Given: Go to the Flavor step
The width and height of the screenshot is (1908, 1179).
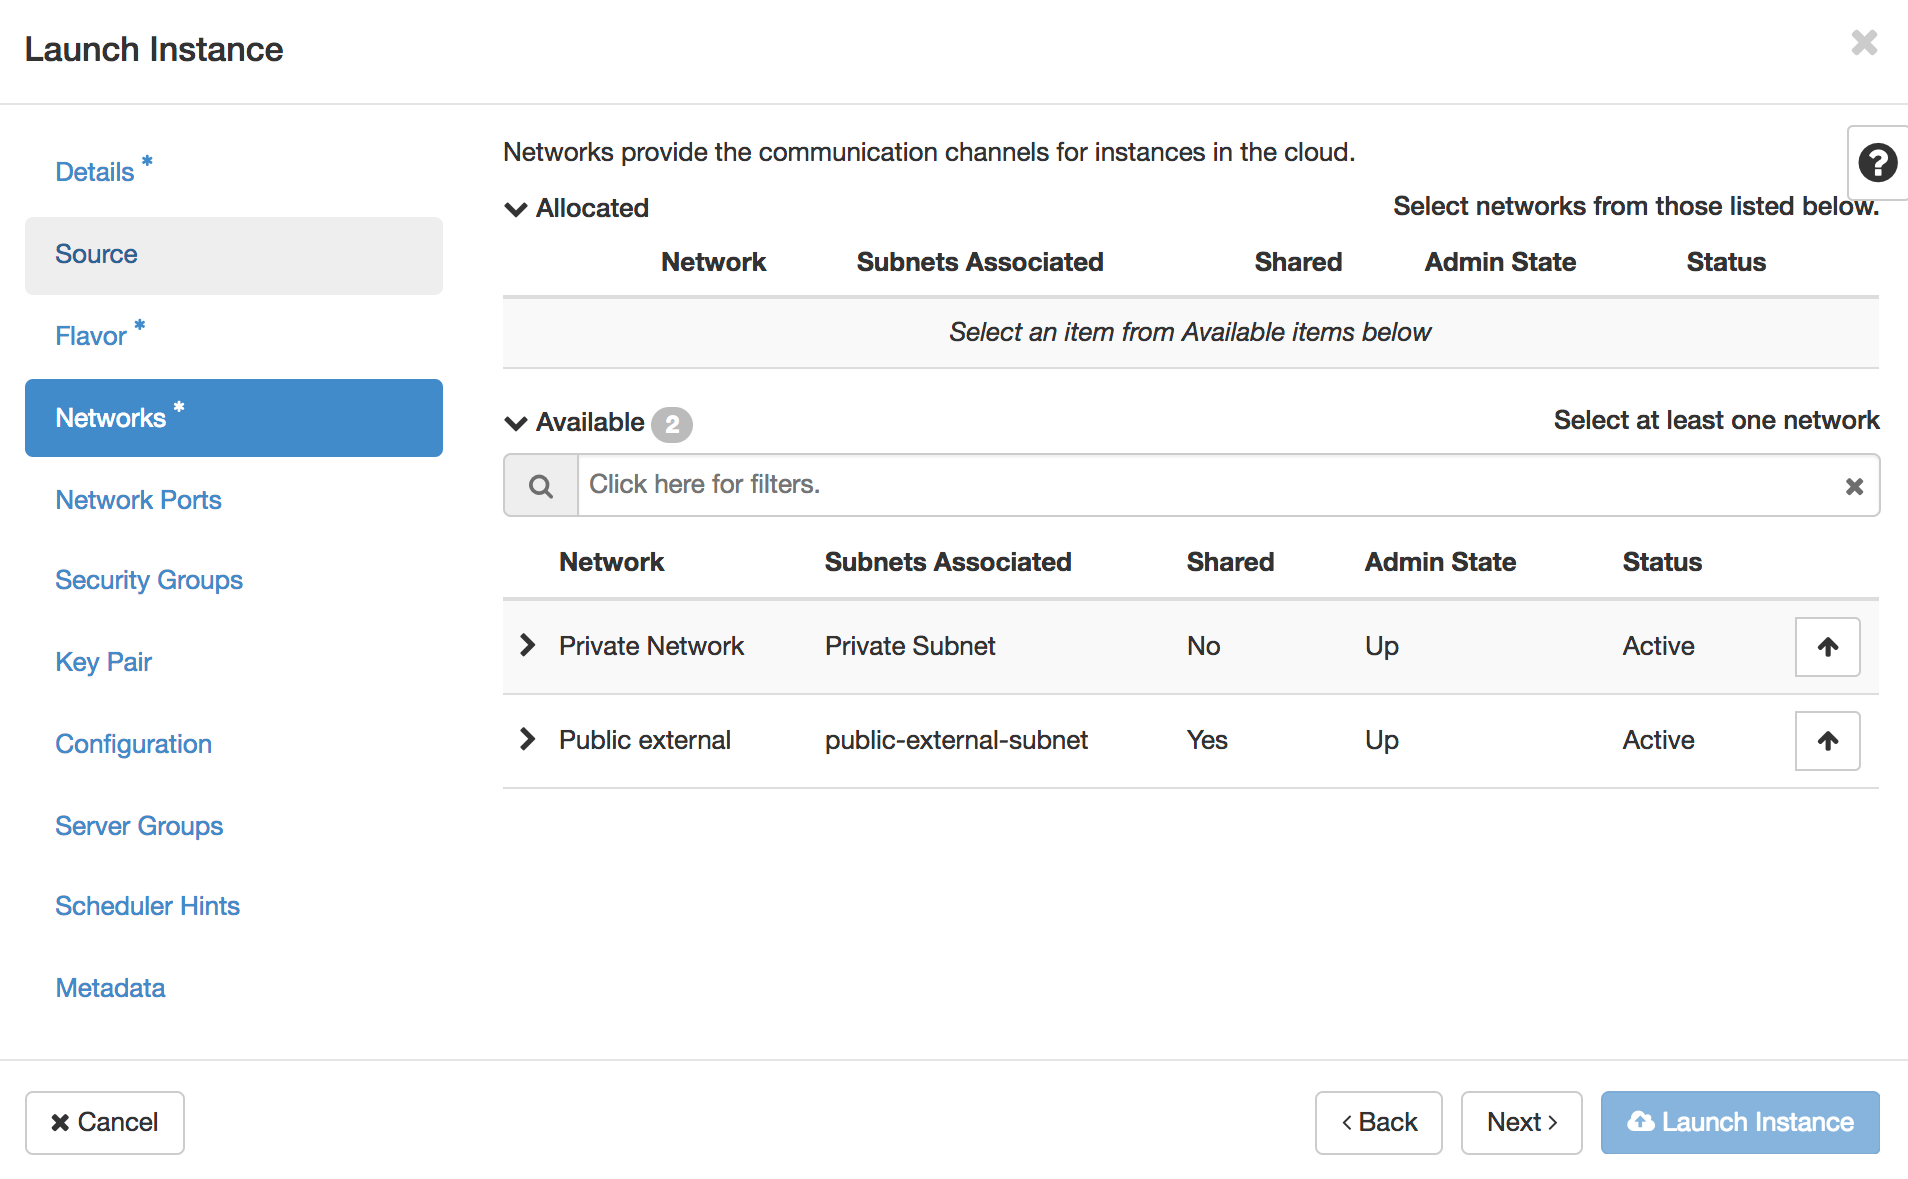Looking at the screenshot, I should pyautogui.click(x=91, y=335).
